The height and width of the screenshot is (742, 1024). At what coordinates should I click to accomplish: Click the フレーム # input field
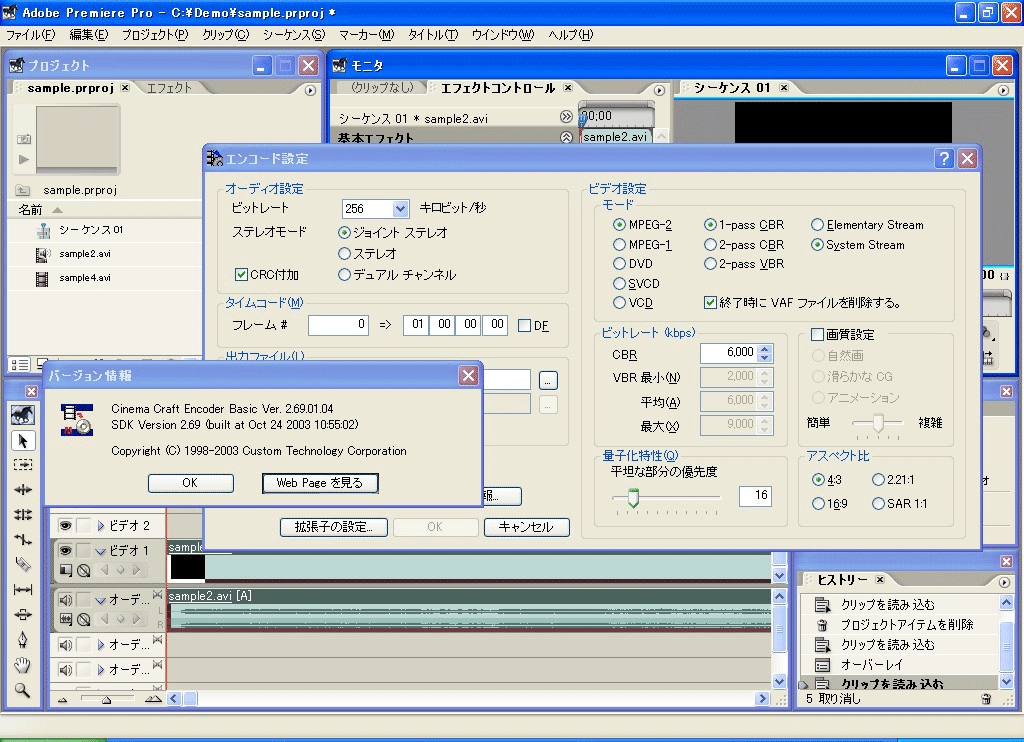click(x=338, y=325)
